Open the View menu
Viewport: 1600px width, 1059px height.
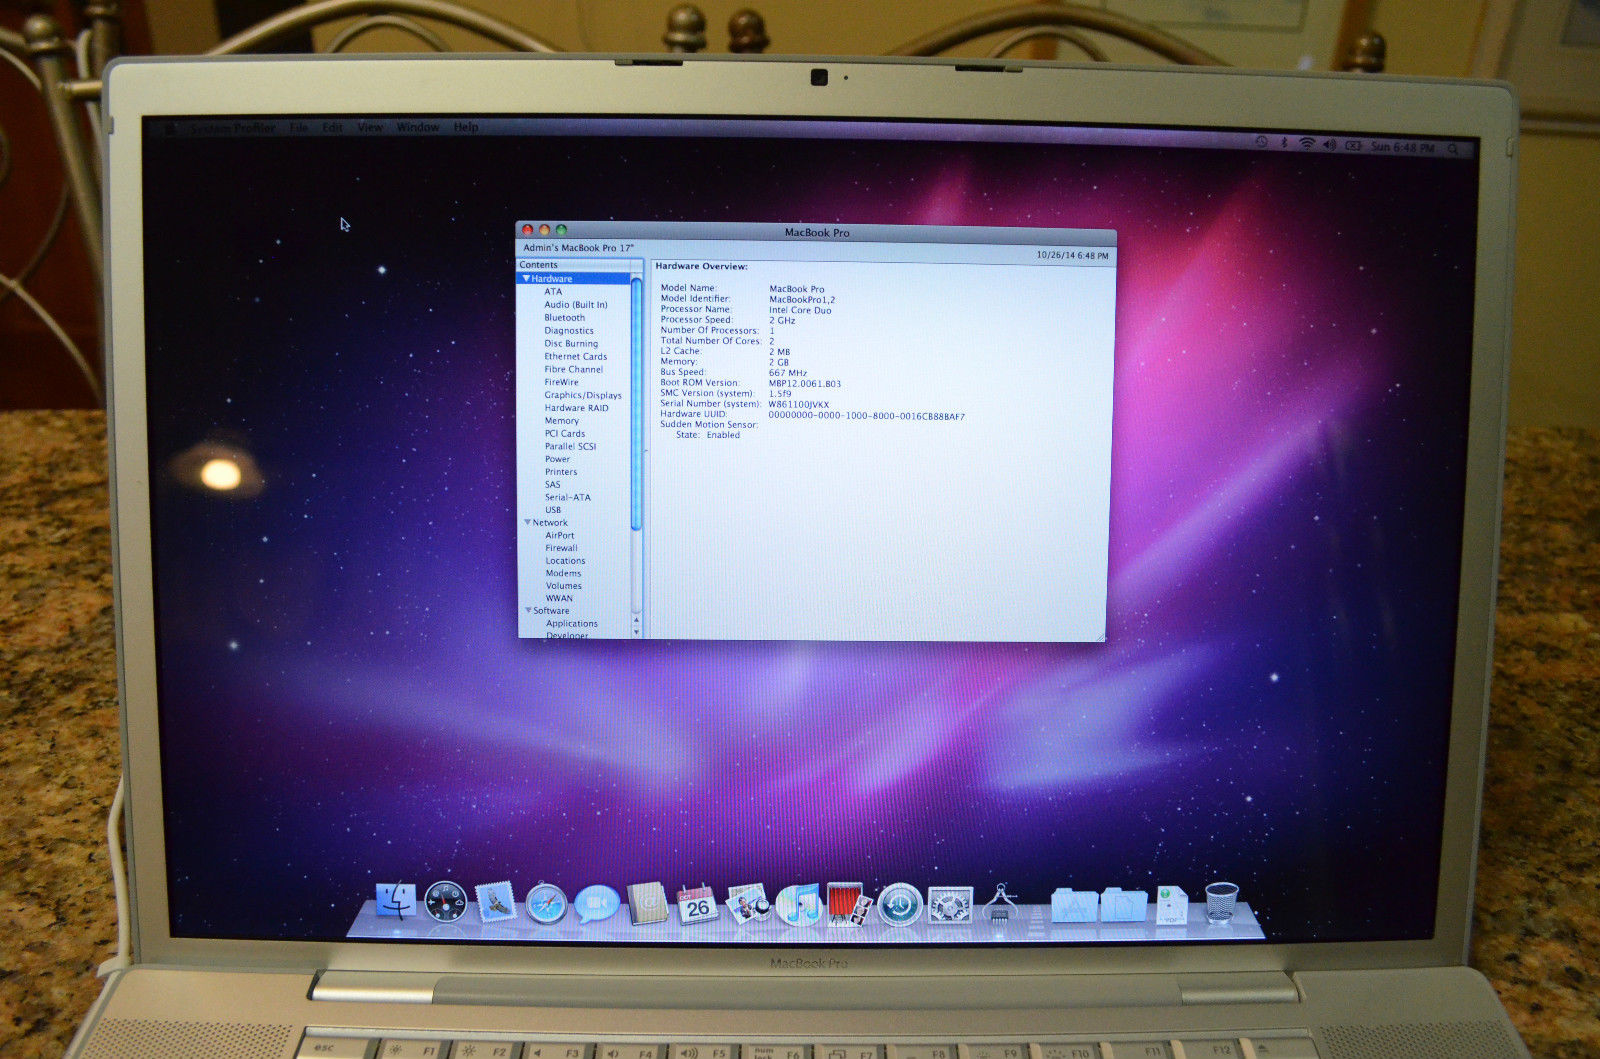click(x=370, y=128)
